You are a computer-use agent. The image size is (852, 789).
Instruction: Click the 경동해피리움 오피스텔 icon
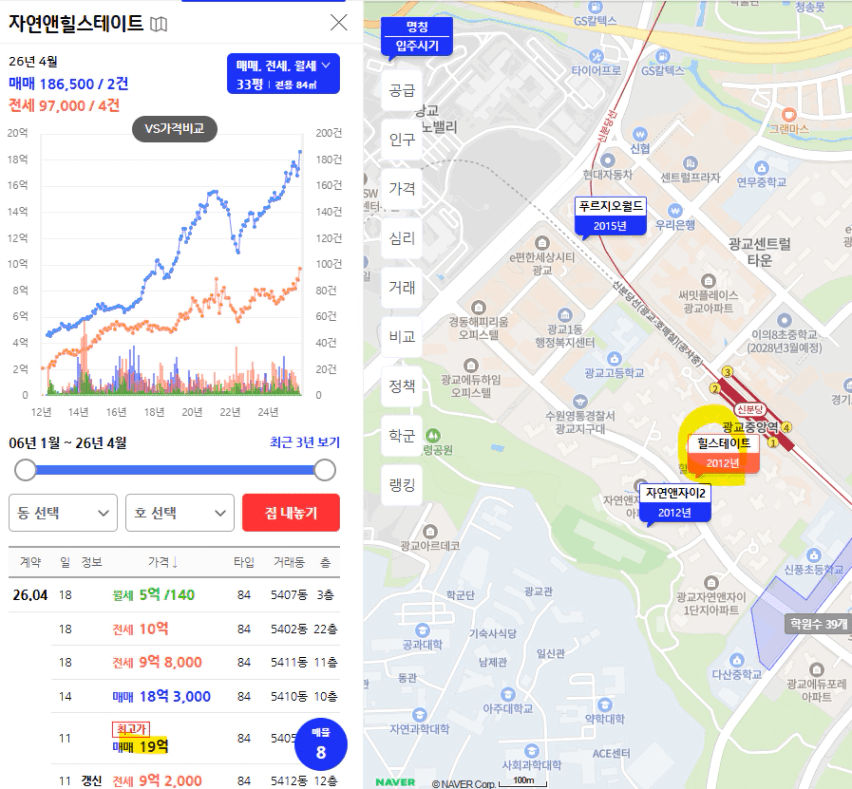(x=478, y=308)
